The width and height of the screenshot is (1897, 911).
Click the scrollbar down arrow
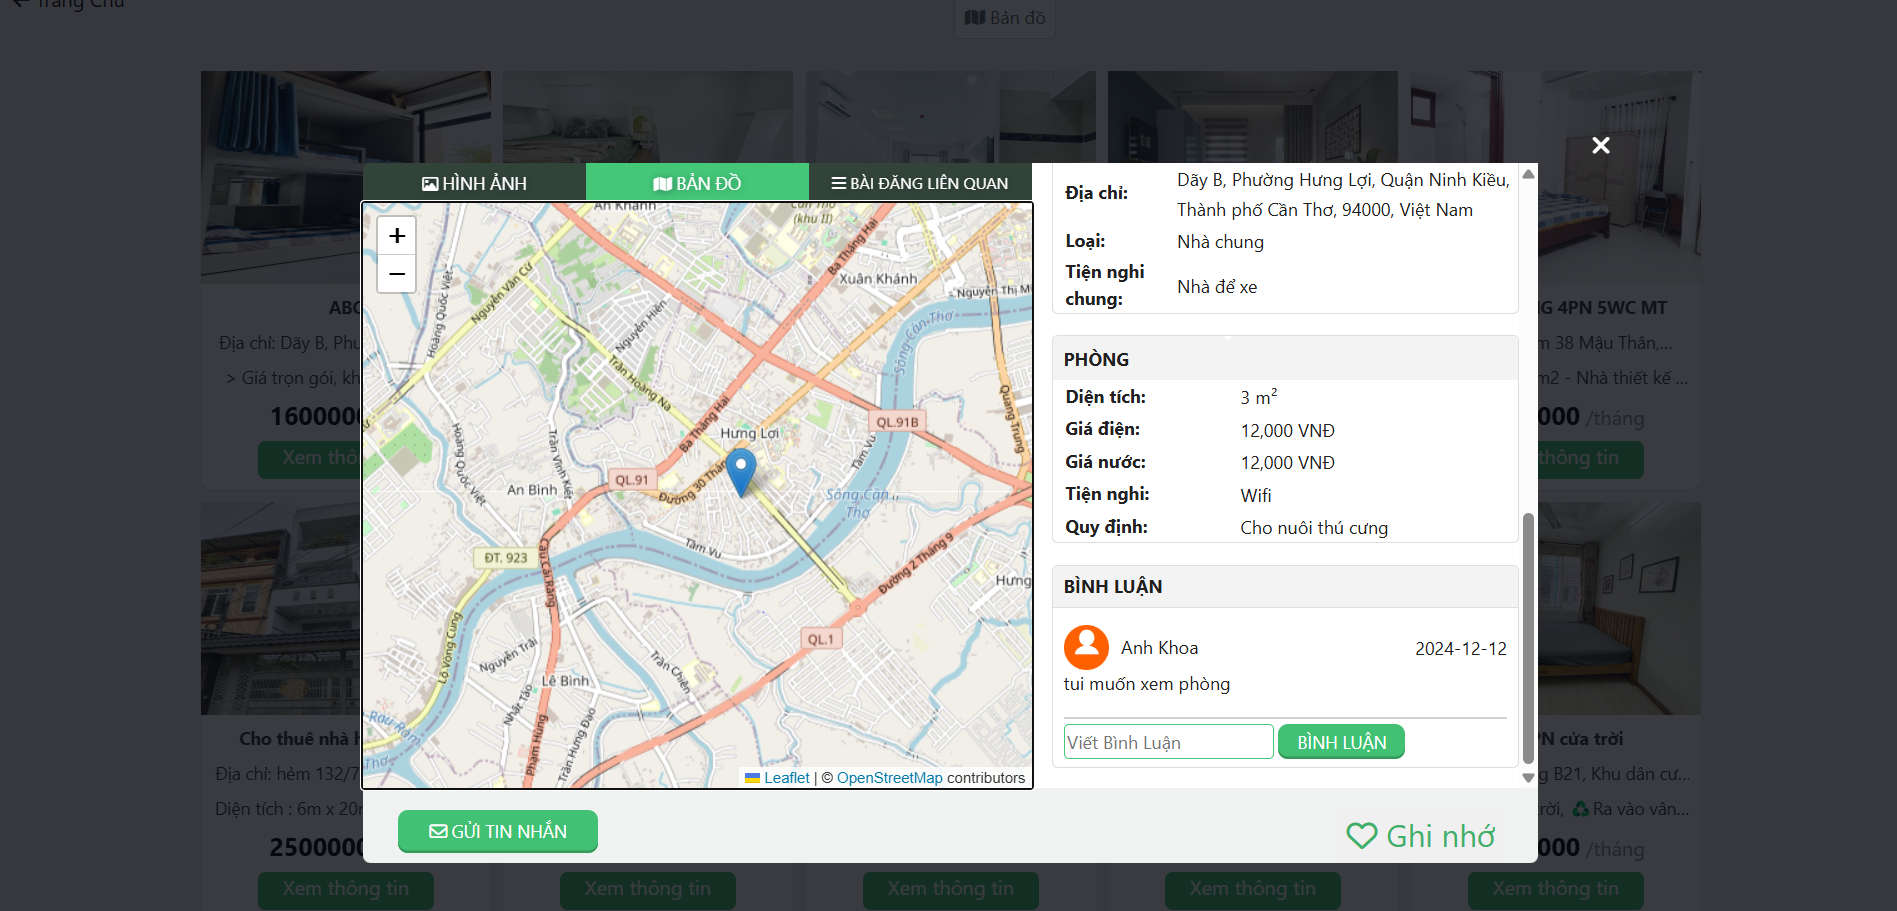(1528, 778)
